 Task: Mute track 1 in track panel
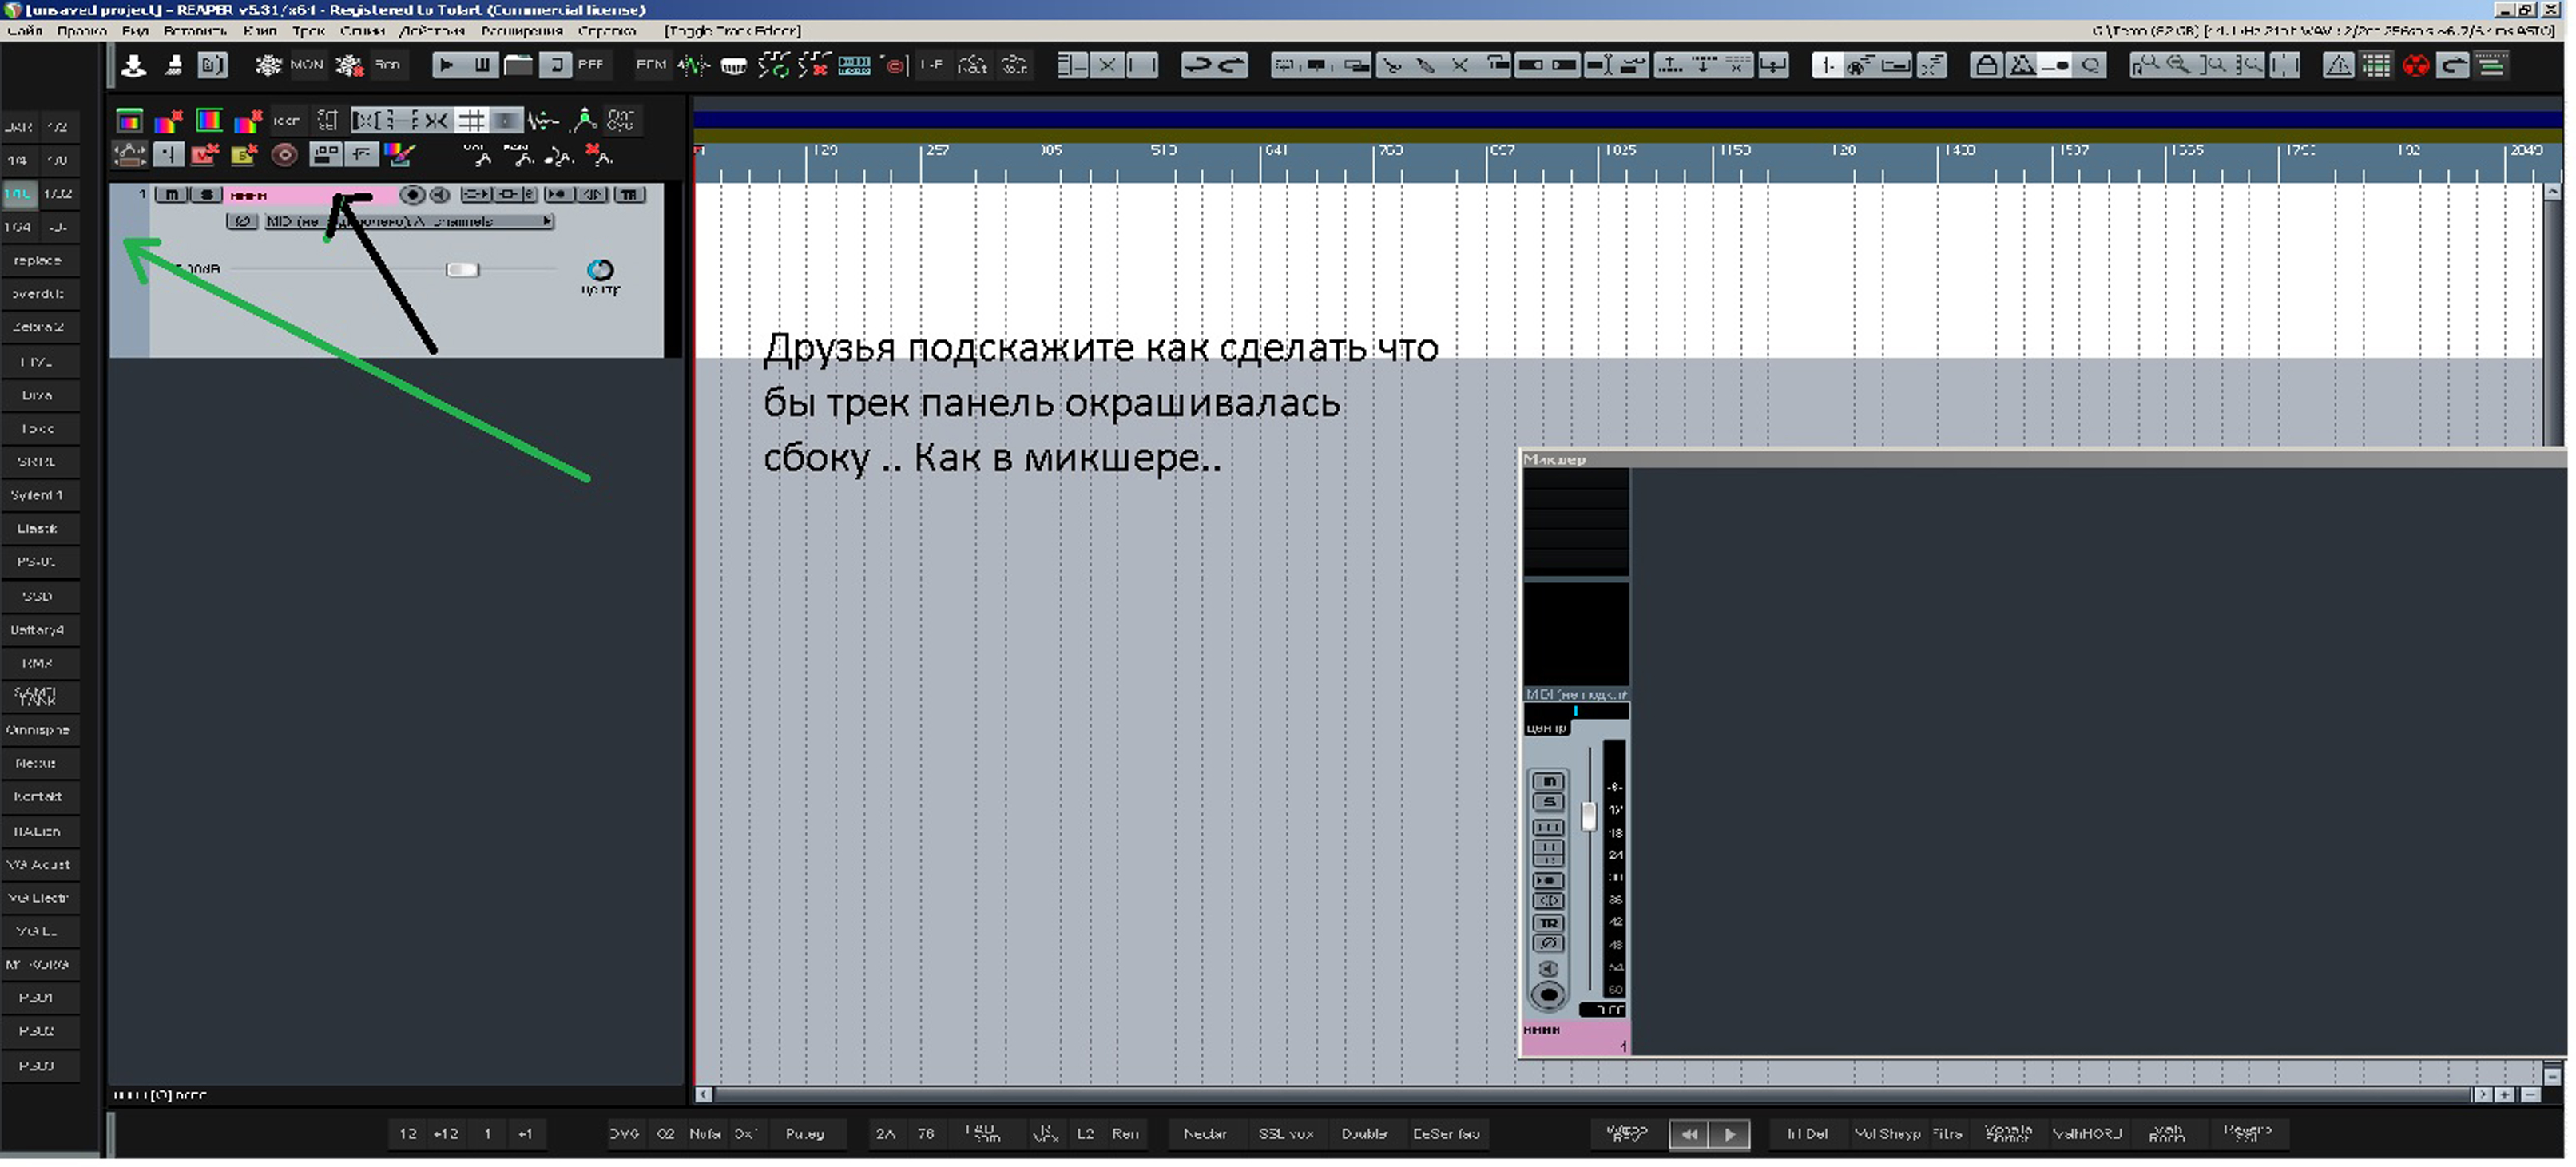[x=172, y=194]
